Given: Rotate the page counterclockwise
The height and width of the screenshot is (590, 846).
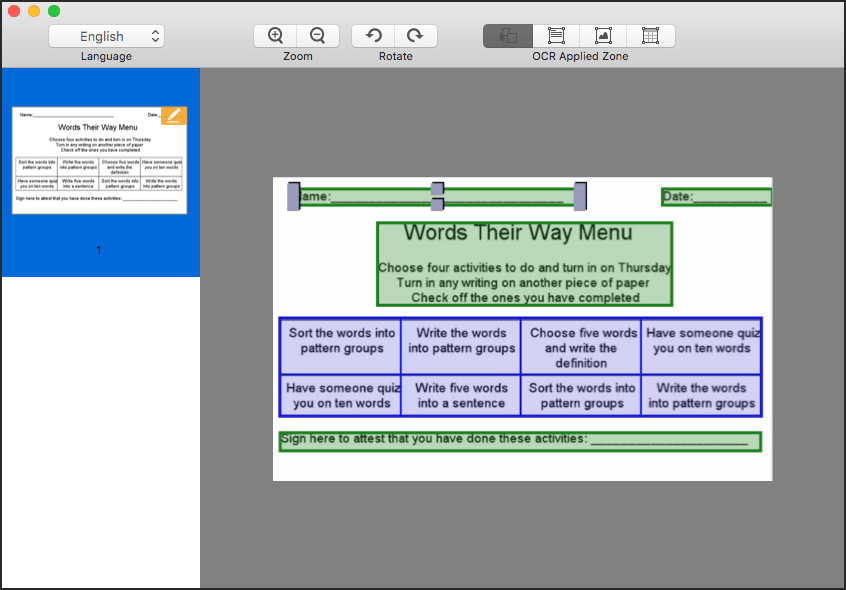Looking at the screenshot, I should coord(372,34).
